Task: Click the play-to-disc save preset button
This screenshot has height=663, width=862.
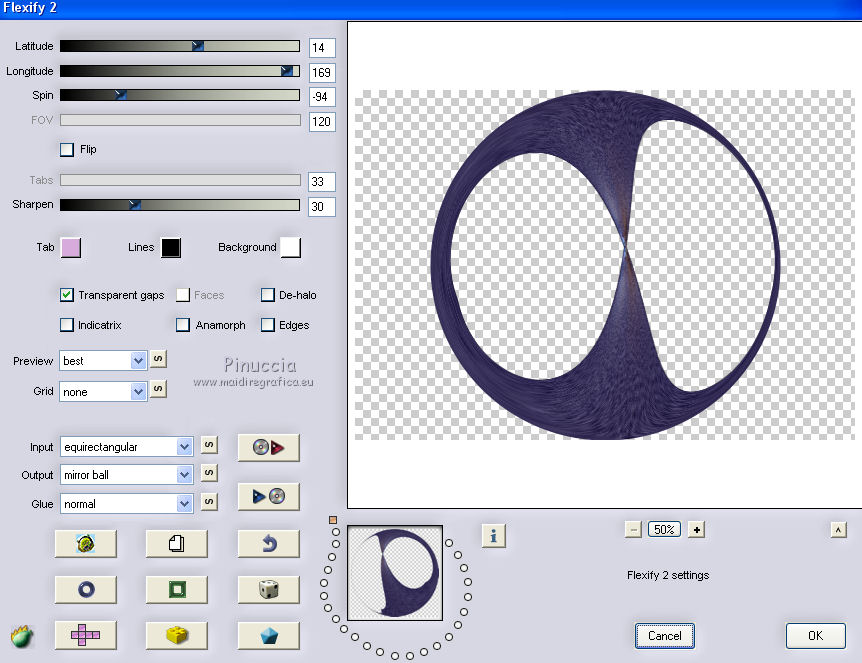Action: coord(268,496)
